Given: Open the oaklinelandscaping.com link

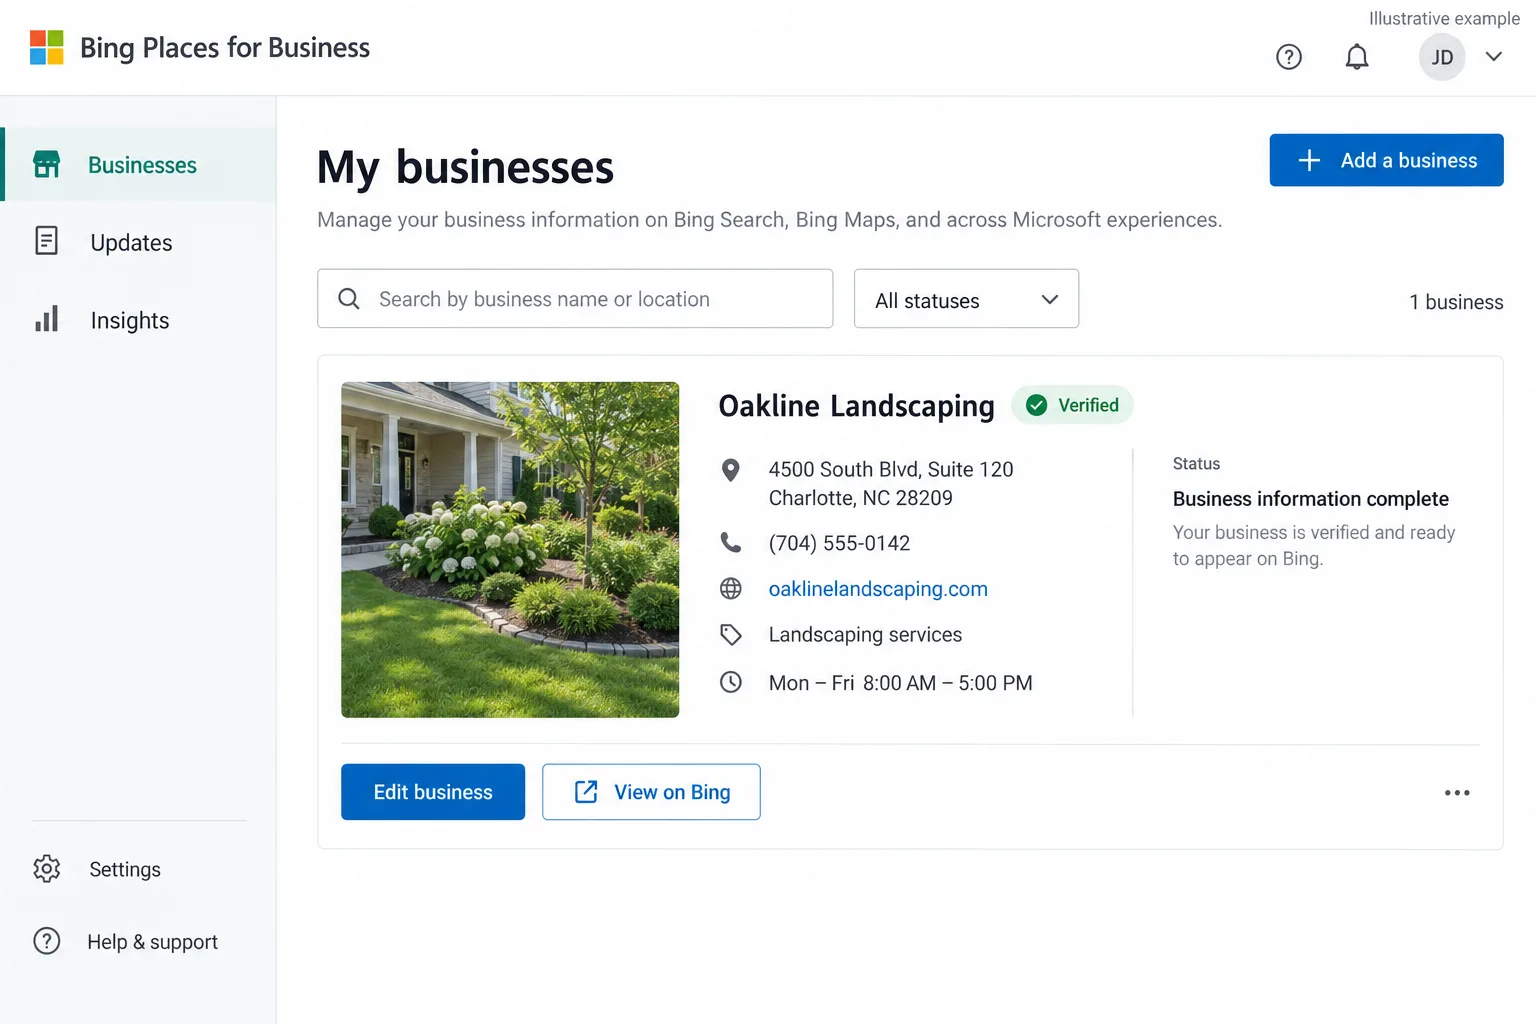Looking at the screenshot, I should [878, 589].
